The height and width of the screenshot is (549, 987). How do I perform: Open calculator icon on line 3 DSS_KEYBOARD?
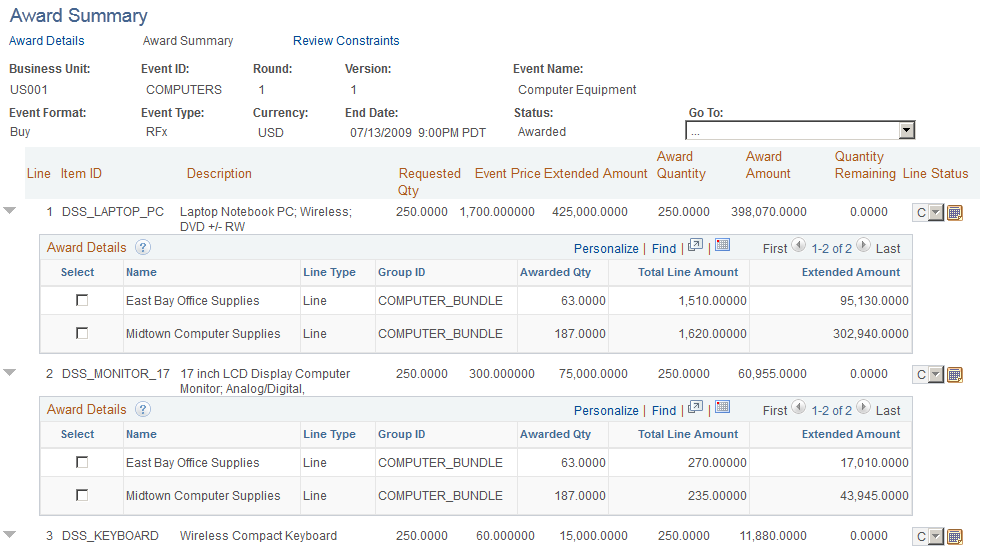pos(954,537)
